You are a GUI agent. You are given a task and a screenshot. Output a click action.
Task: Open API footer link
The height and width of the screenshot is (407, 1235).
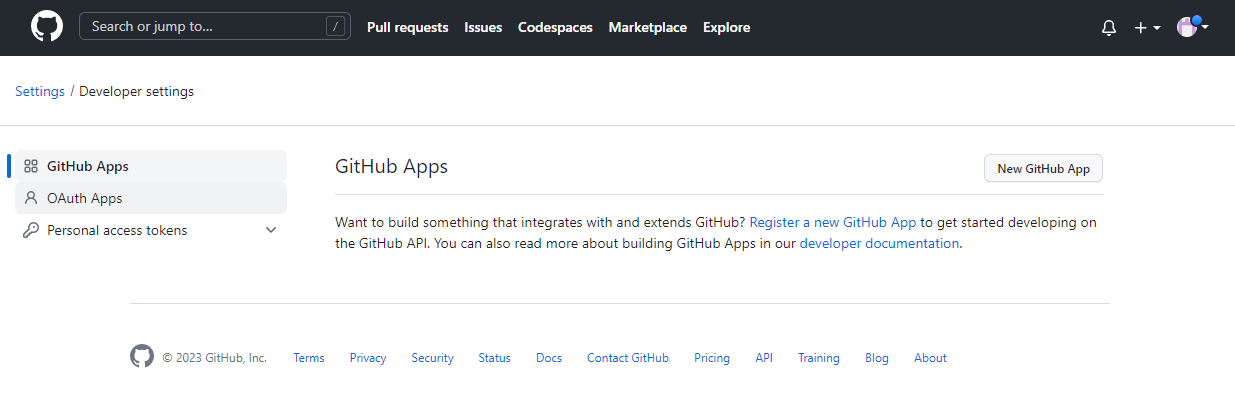pyautogui.click(x=764, y=358)
